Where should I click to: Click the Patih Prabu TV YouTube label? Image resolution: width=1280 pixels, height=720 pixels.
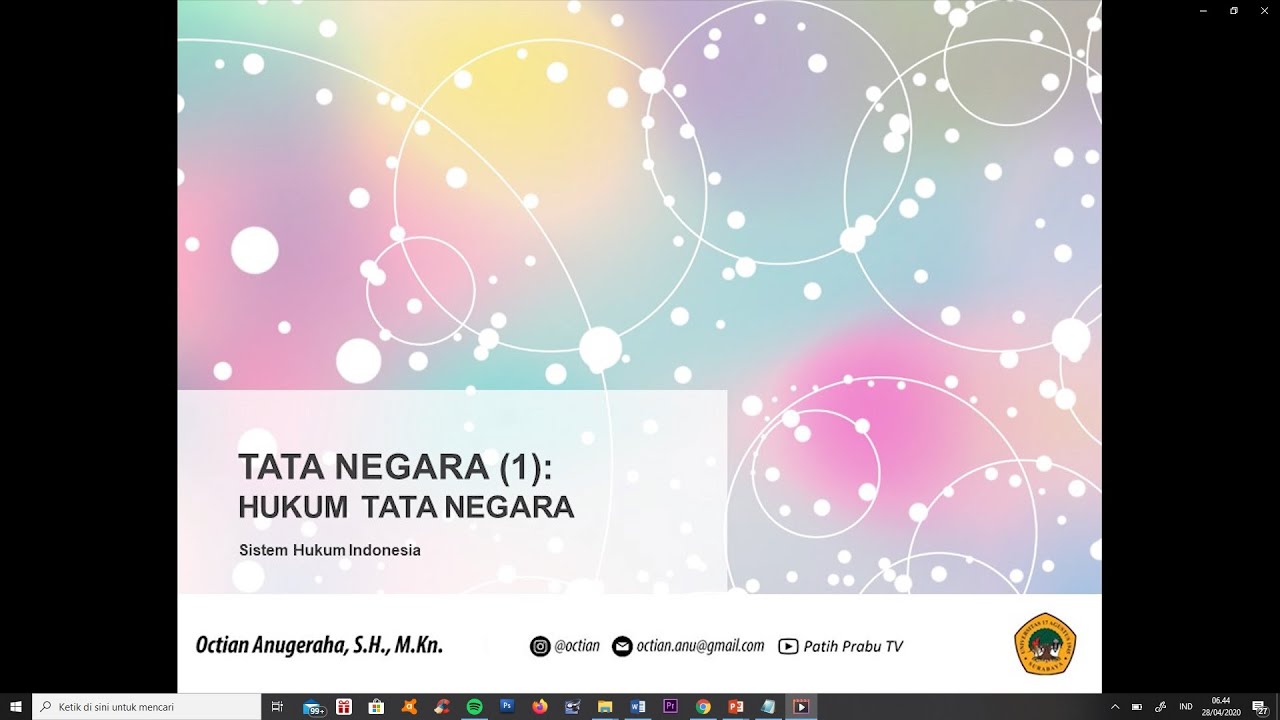click(x=853, y=646)
